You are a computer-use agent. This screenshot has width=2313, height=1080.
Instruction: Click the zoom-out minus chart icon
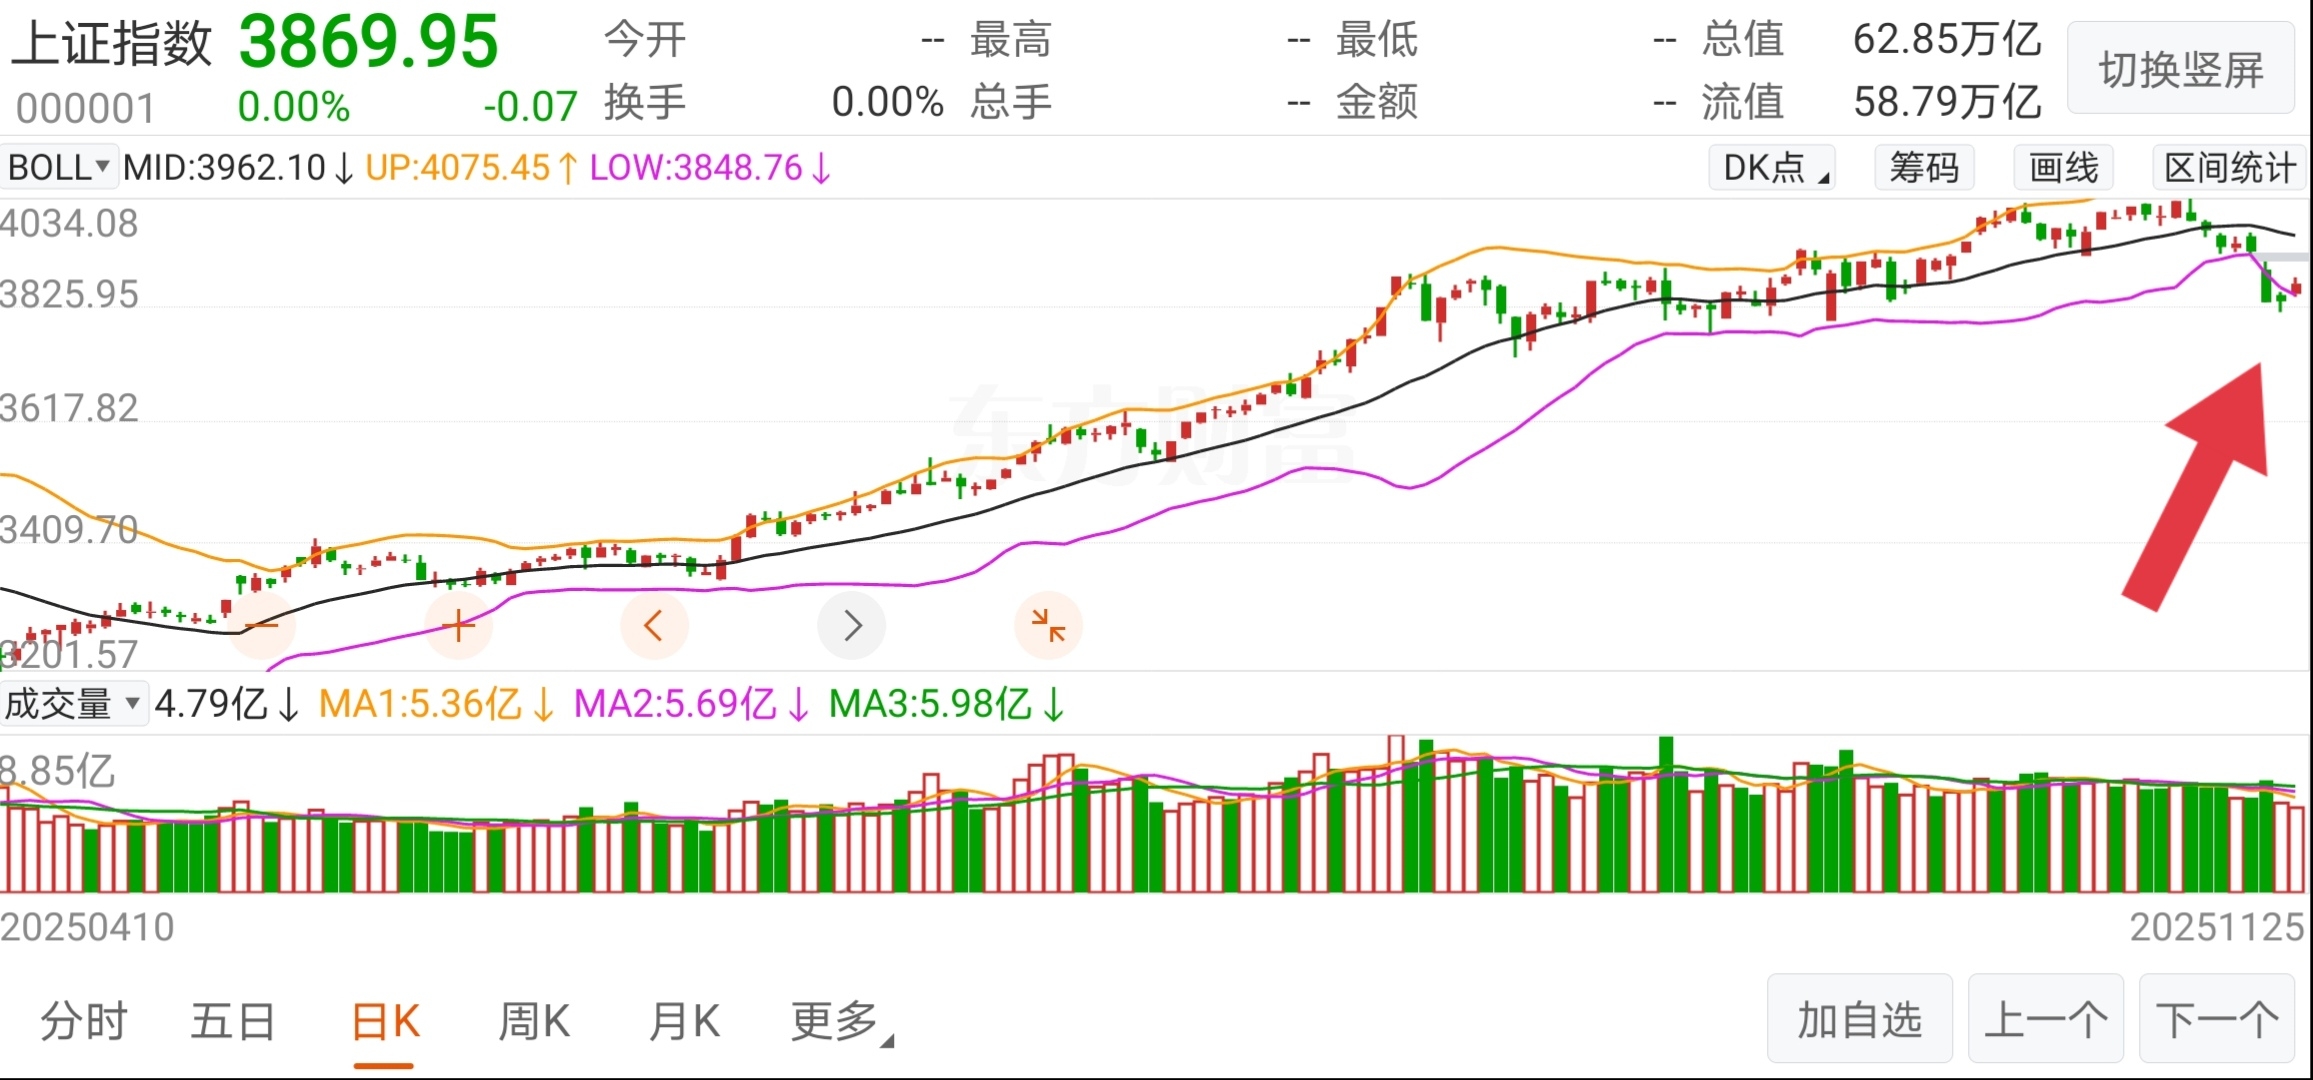pos(262,626)
